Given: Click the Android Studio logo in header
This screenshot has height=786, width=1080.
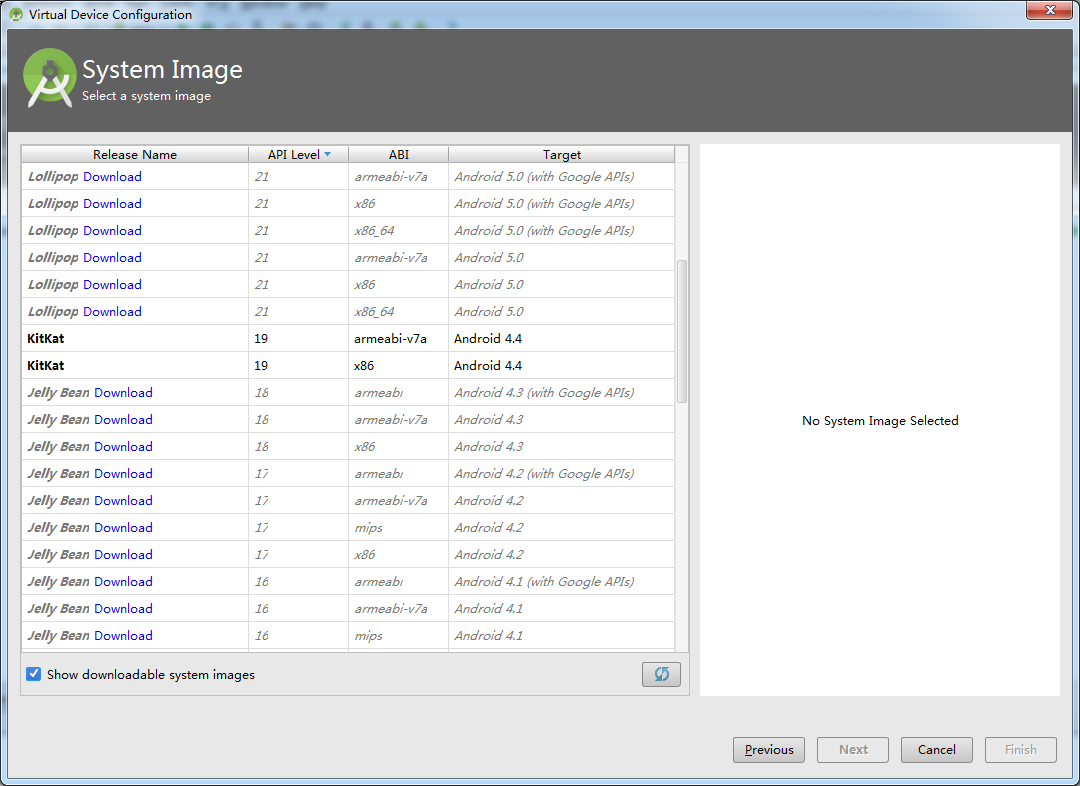Looking at the screenshot, I should [x=50, y=78].
